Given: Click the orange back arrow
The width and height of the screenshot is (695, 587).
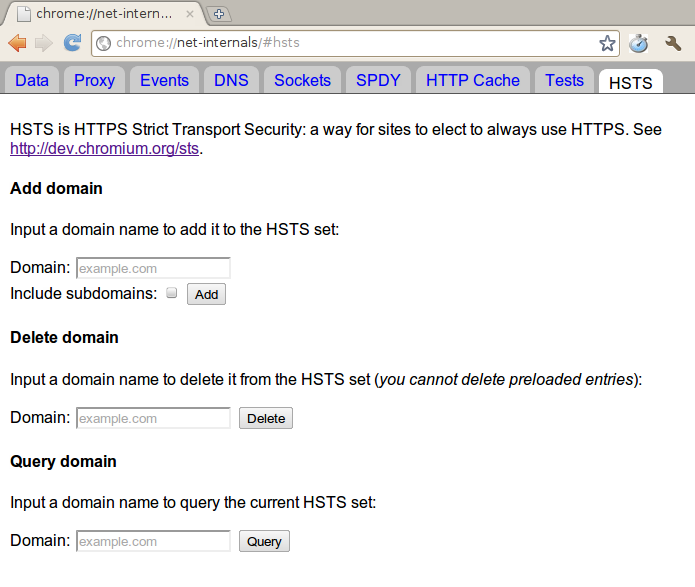Looking at the screenshot, I should [x=17, y=43].
